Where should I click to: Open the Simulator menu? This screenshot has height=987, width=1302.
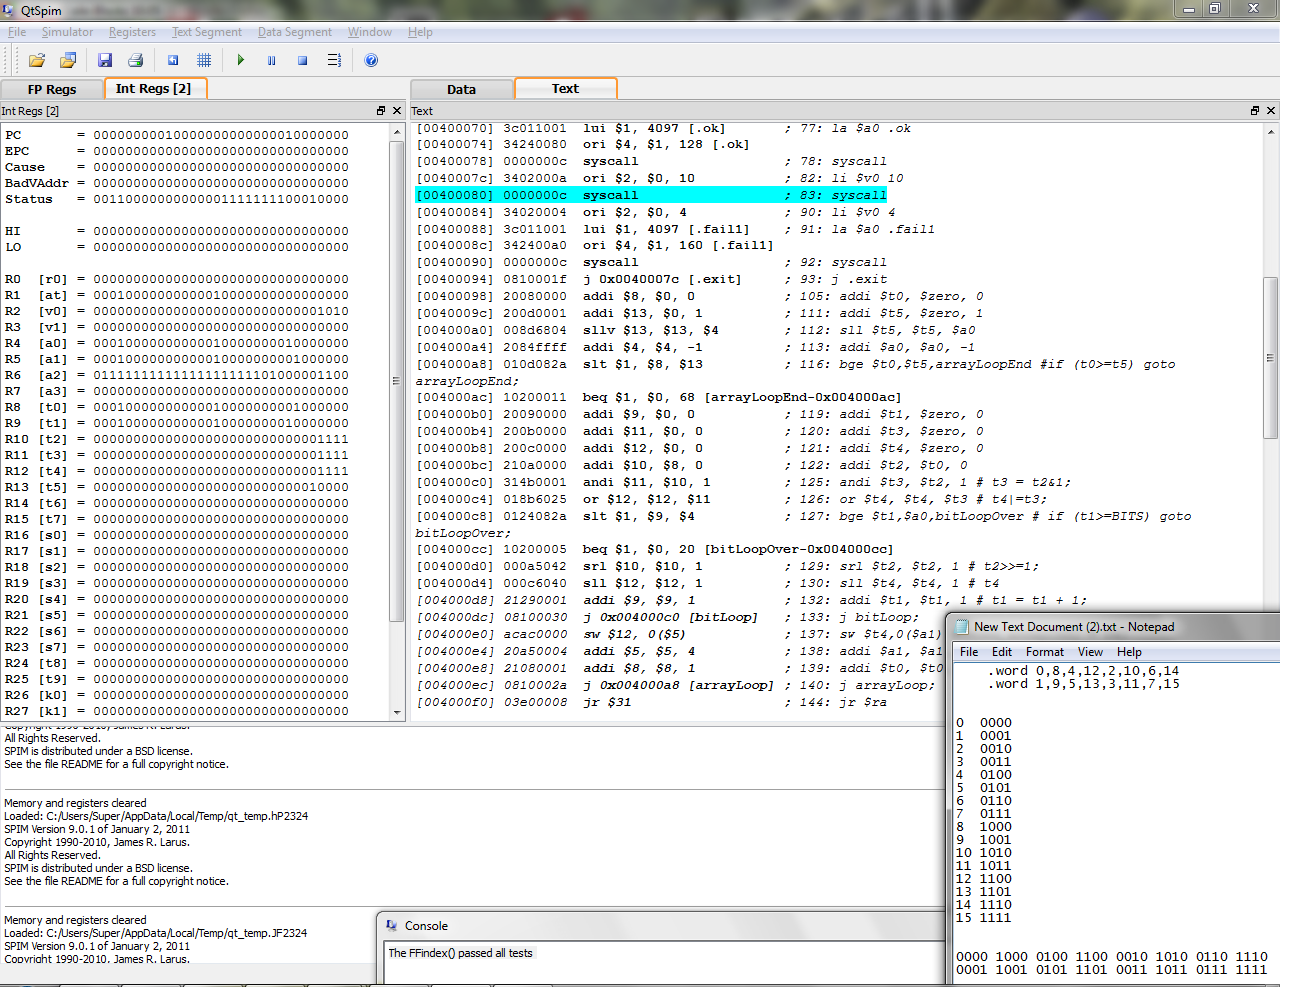(x=67, y=32)
